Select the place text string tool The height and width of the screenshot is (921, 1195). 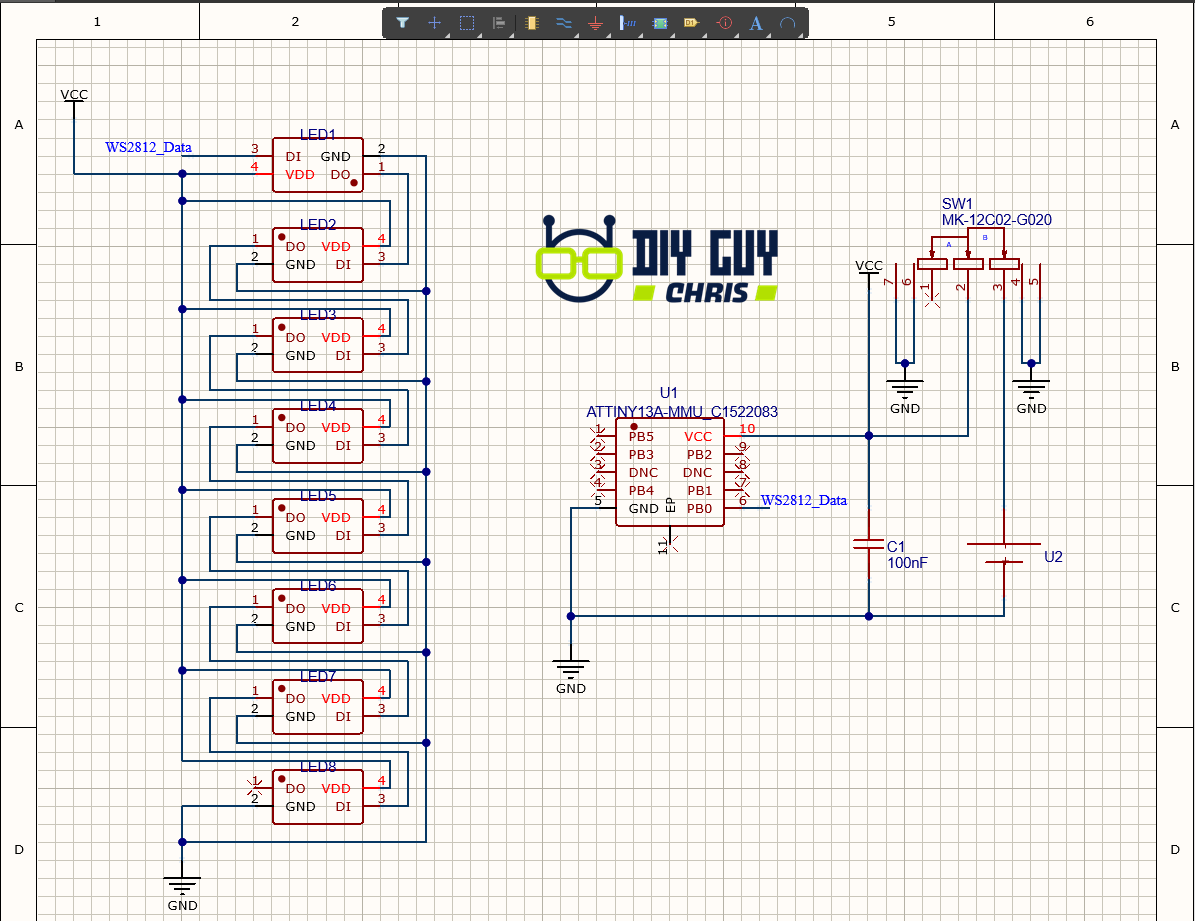(x=756, y=23)
